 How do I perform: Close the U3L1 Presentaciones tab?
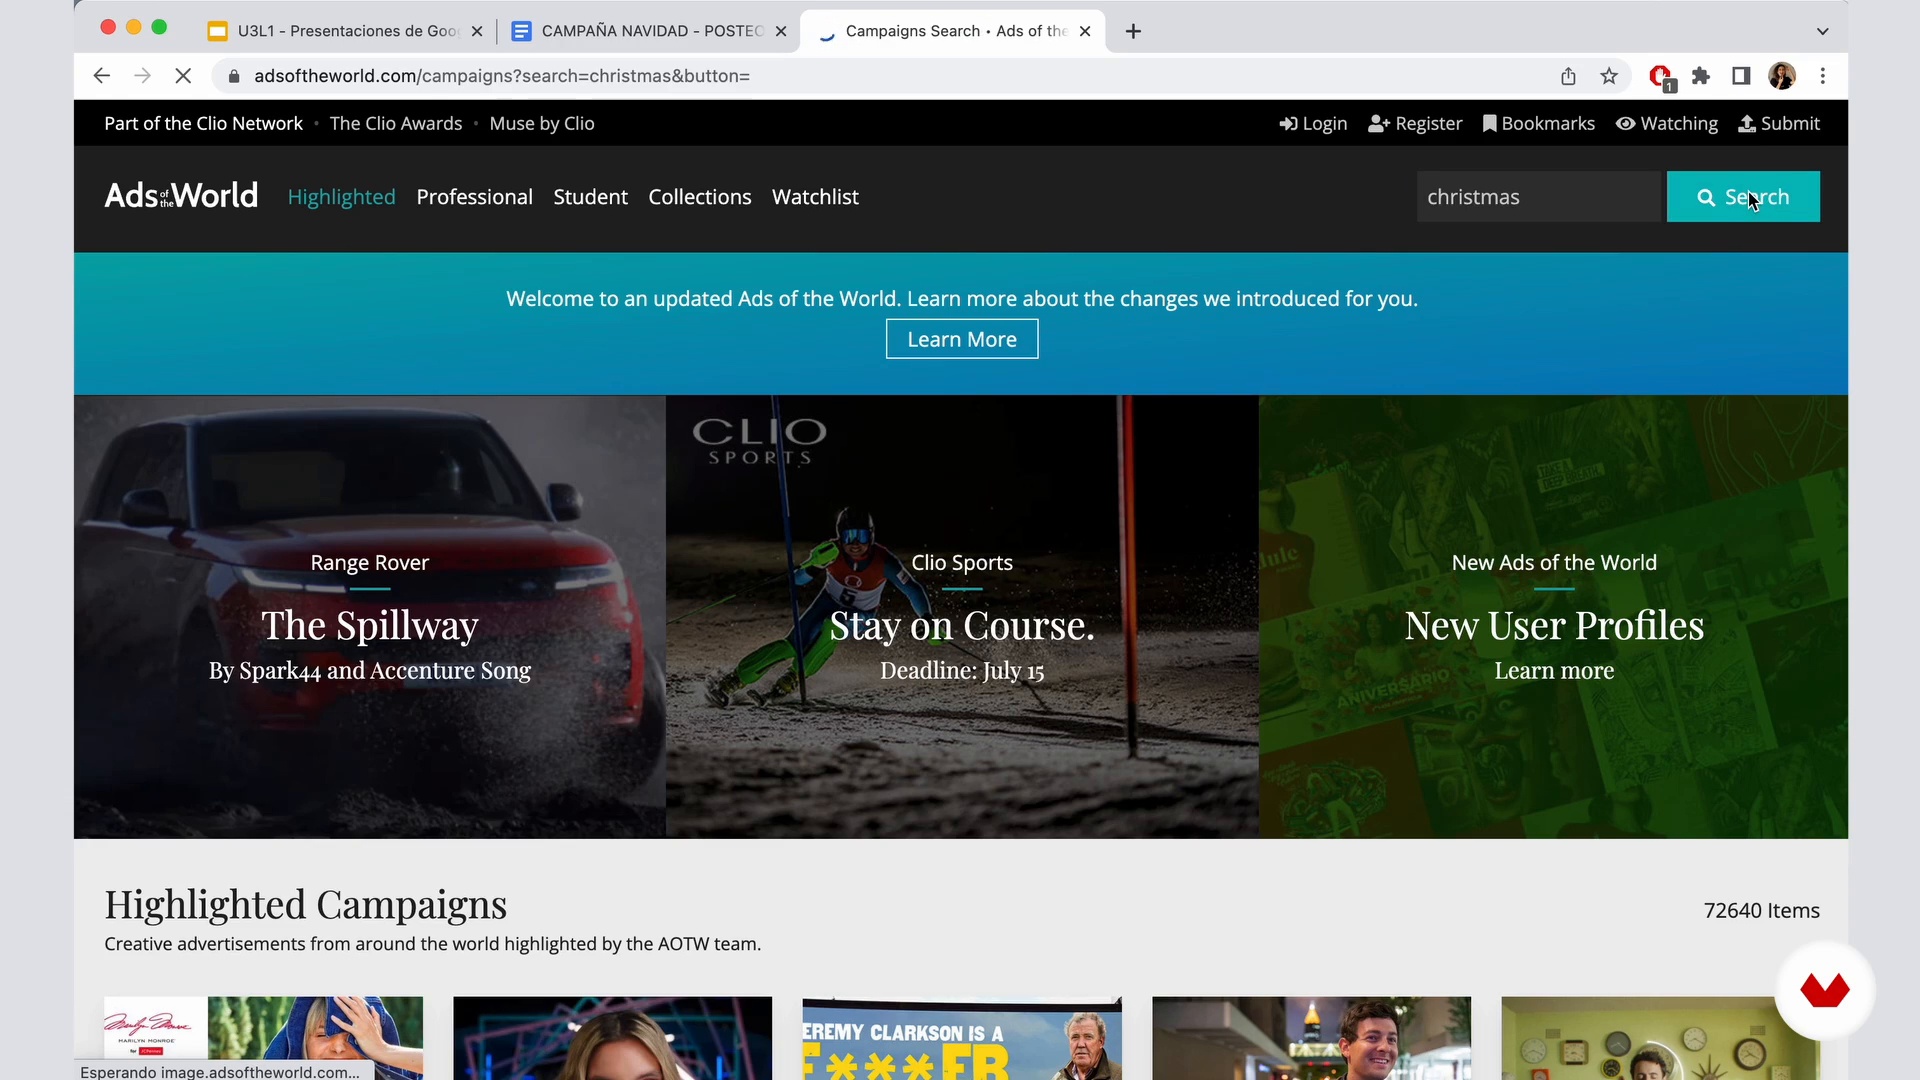[477, 31]
